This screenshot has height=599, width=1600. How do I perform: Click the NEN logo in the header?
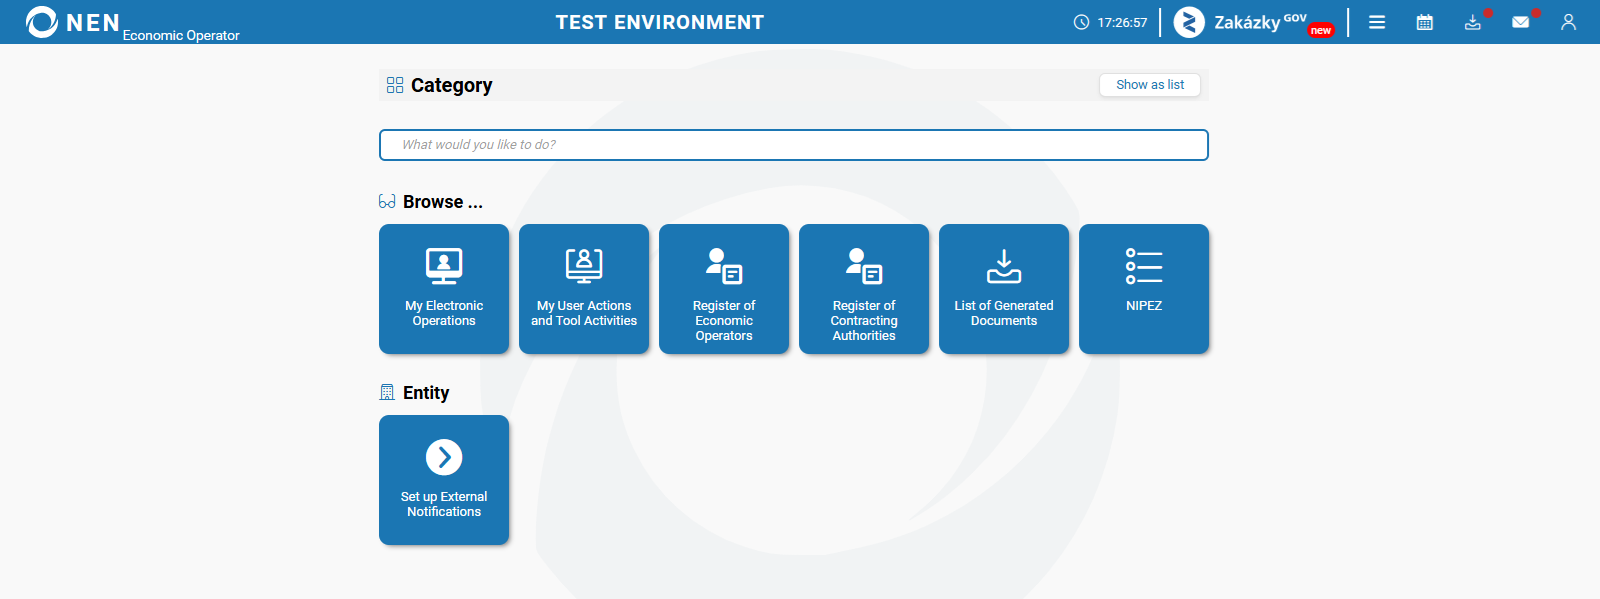(72, 22)
